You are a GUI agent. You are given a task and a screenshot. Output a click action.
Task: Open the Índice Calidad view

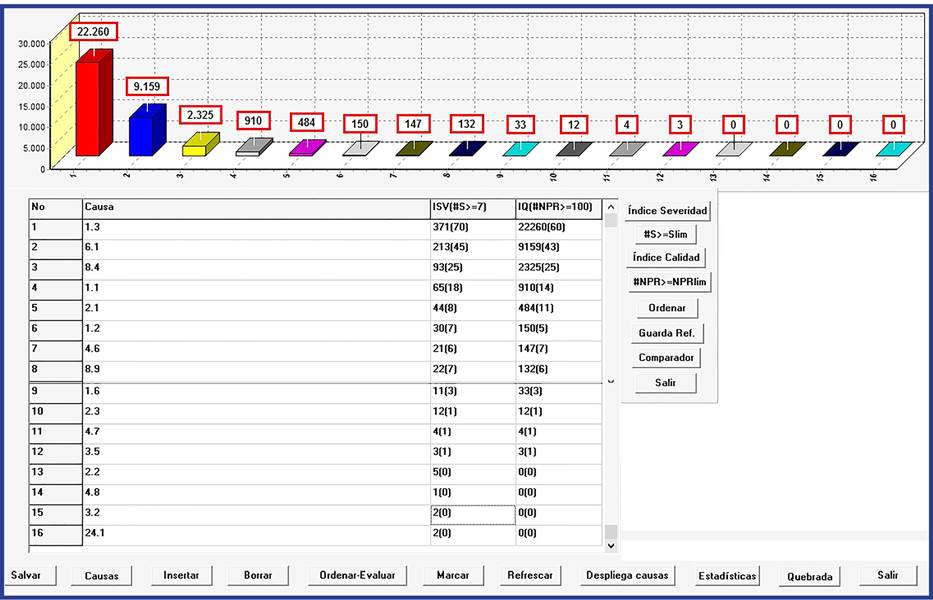666,258
